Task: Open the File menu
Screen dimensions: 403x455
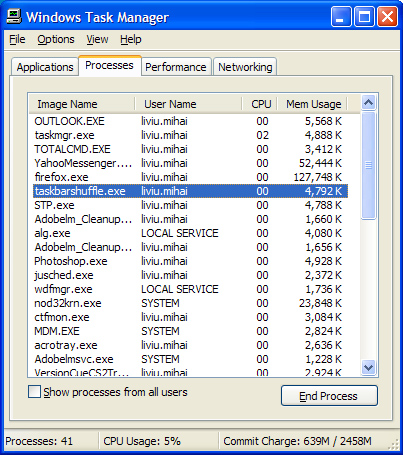Action: point(17,39)
